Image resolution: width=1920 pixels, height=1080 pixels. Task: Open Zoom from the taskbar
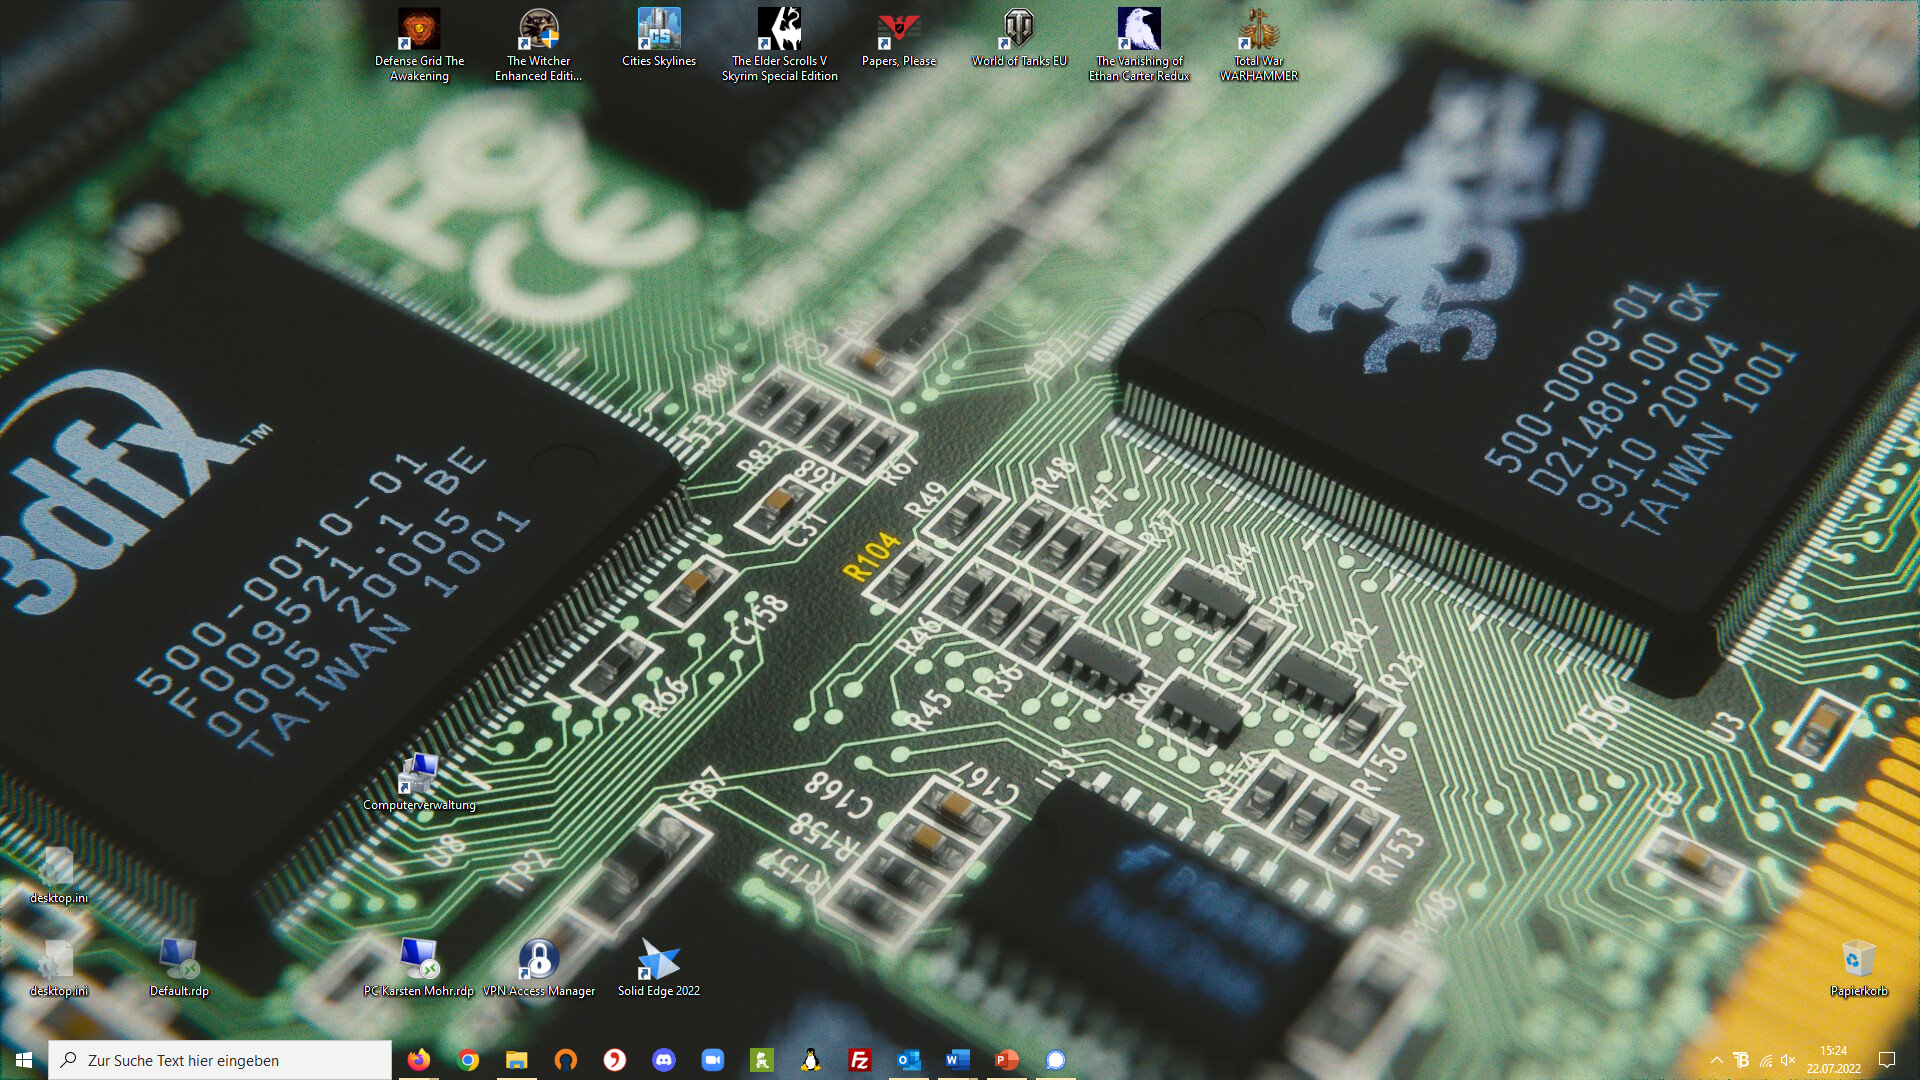coord(713,1060)
